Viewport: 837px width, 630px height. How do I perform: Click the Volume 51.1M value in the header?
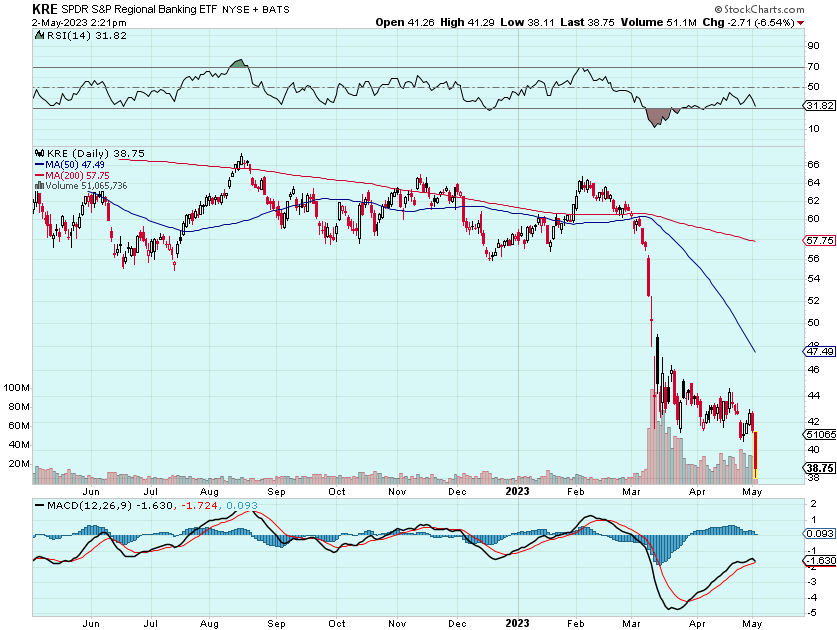tap(659, 22)
